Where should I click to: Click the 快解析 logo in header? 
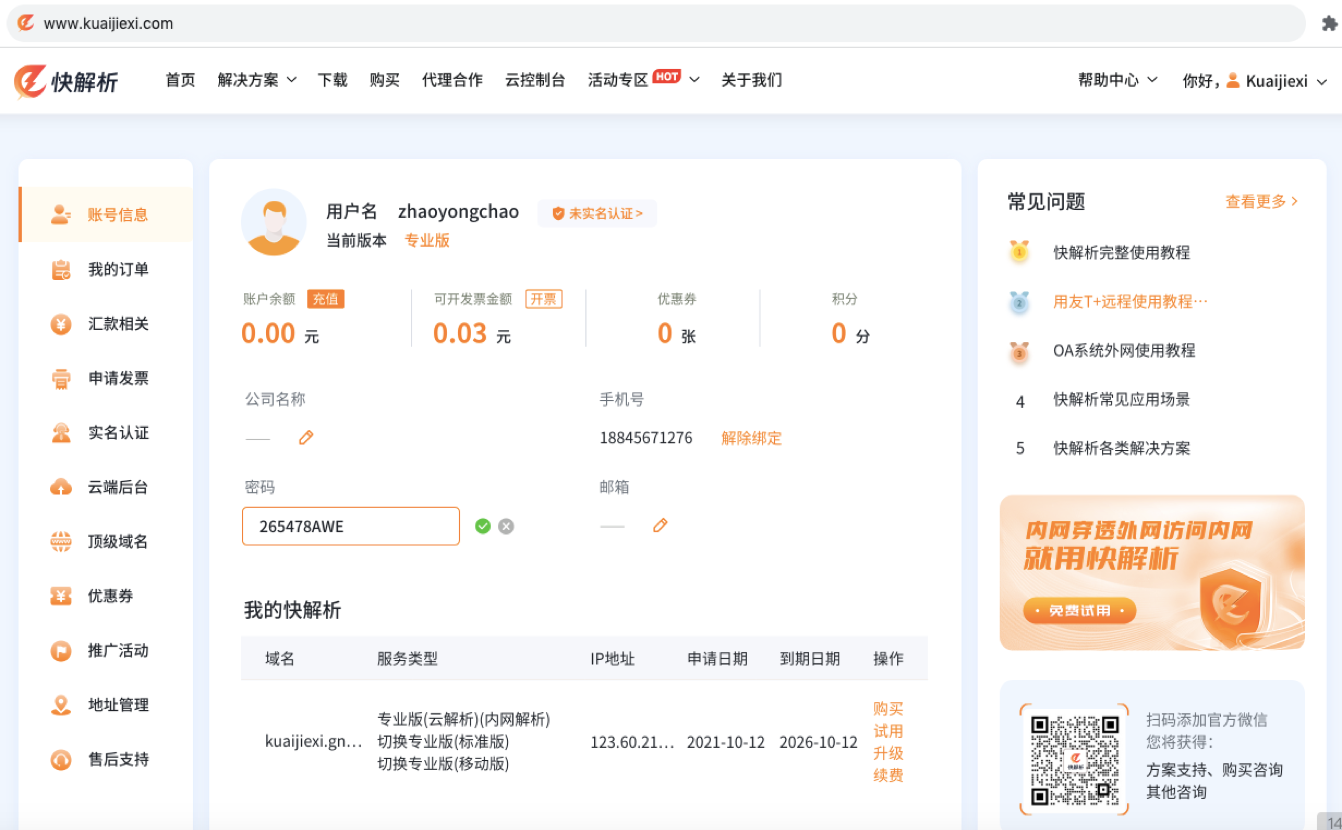coord(66,81)
